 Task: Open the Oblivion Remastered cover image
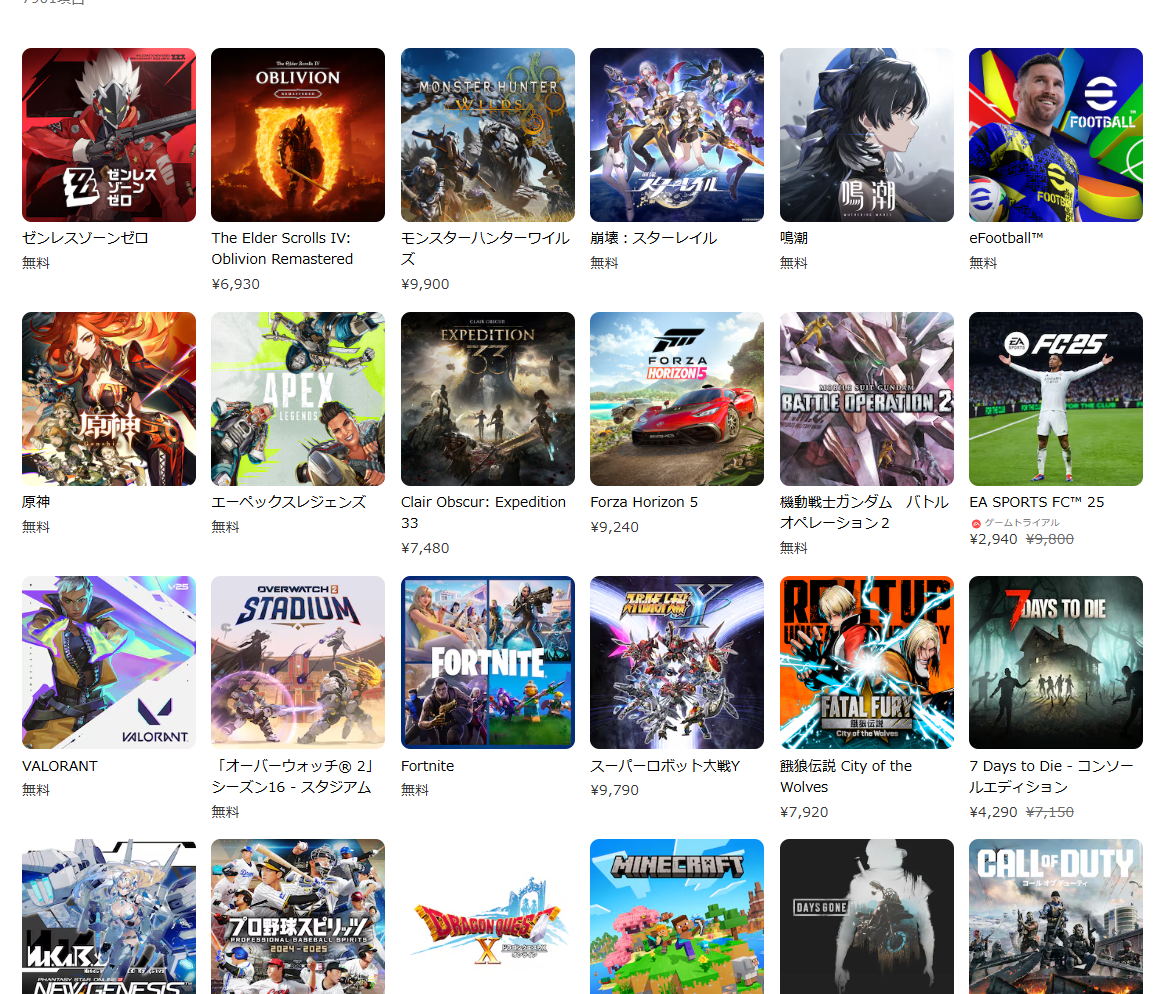298,135
